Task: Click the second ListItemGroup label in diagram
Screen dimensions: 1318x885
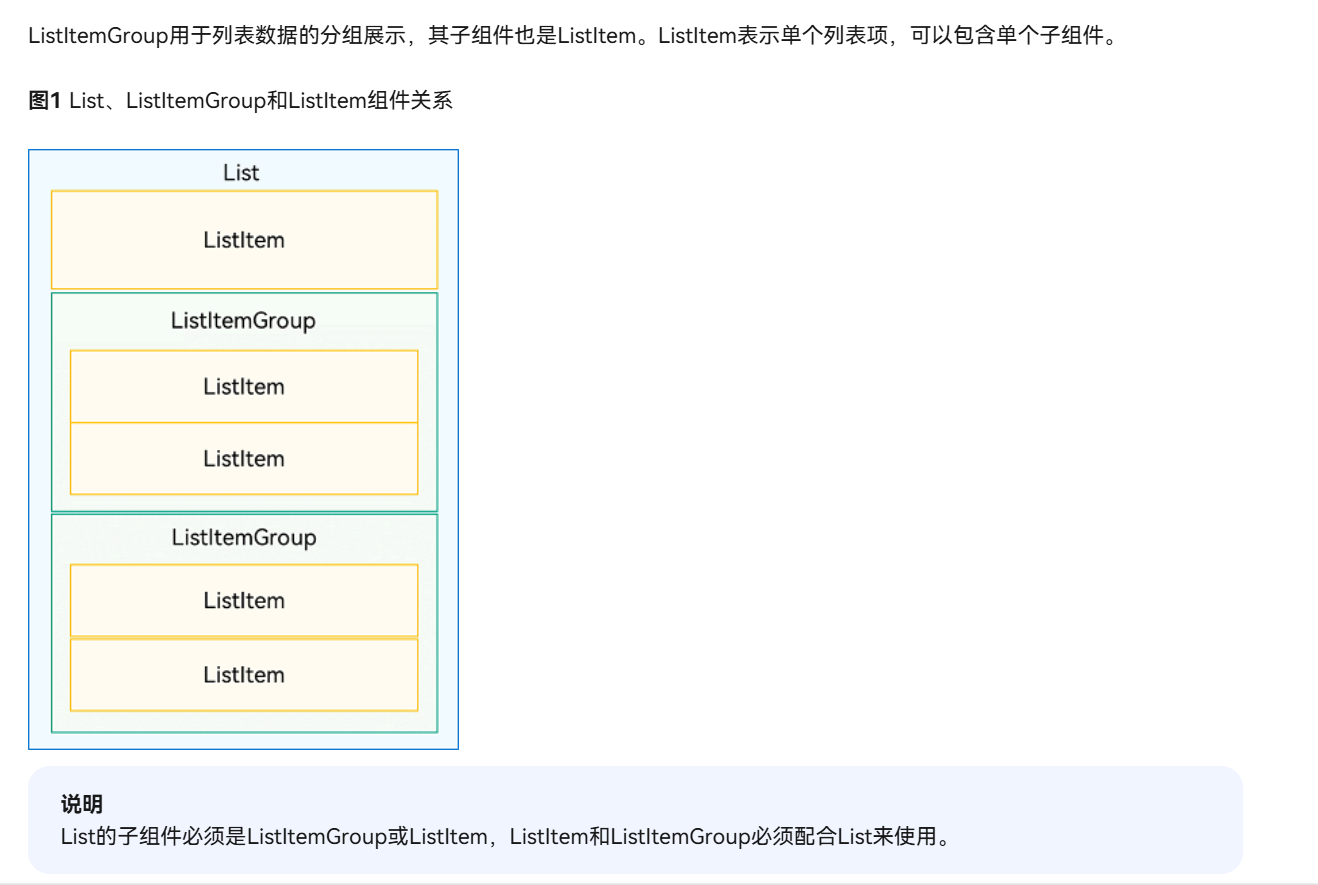Action: pos(243,538)
